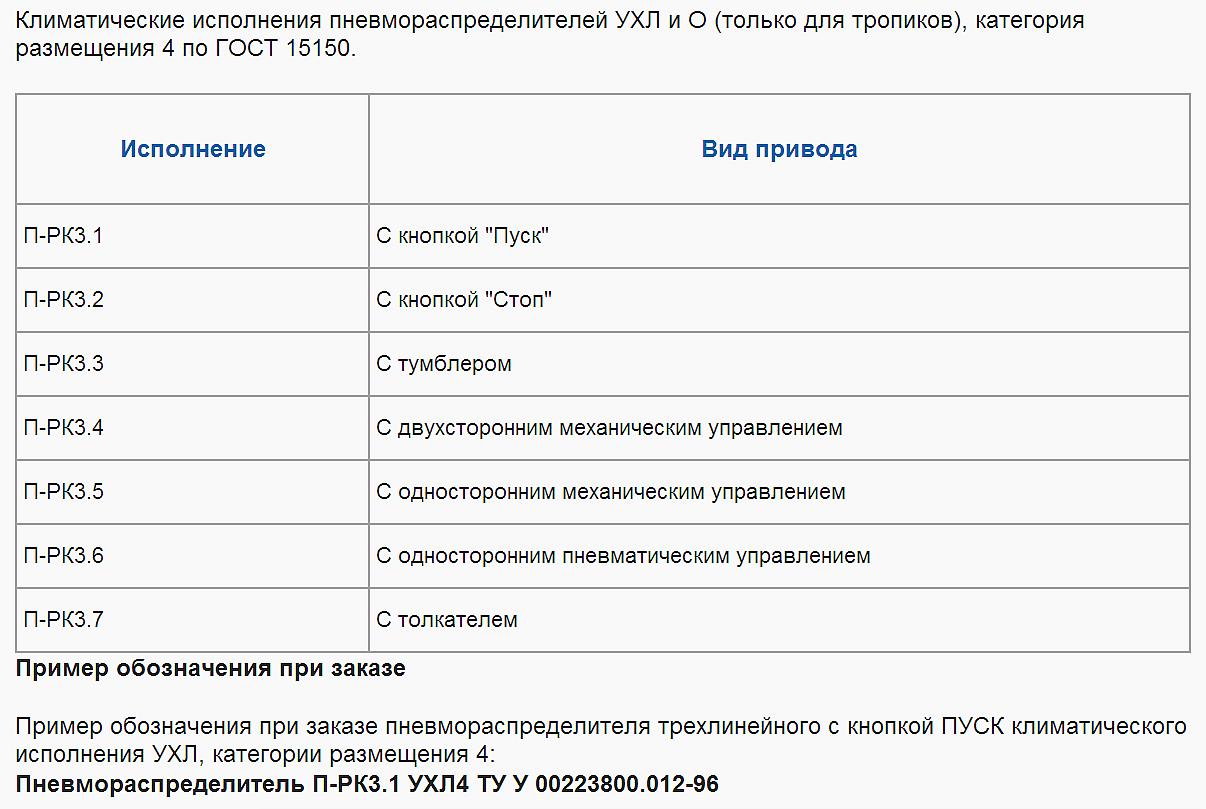Click the 'Климатические исполнения' intro paragraph

550,34
